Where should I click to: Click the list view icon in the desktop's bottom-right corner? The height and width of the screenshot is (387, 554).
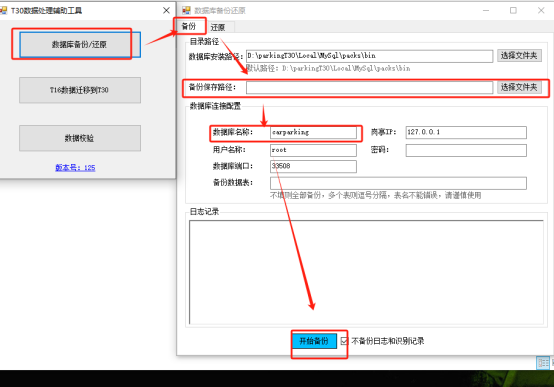(x=543, y=363)
